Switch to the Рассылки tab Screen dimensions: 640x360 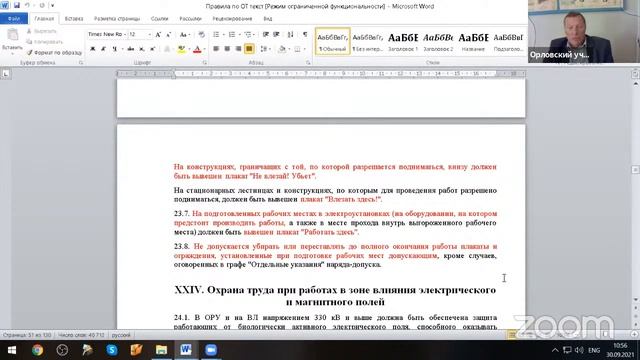coord(190,19)
